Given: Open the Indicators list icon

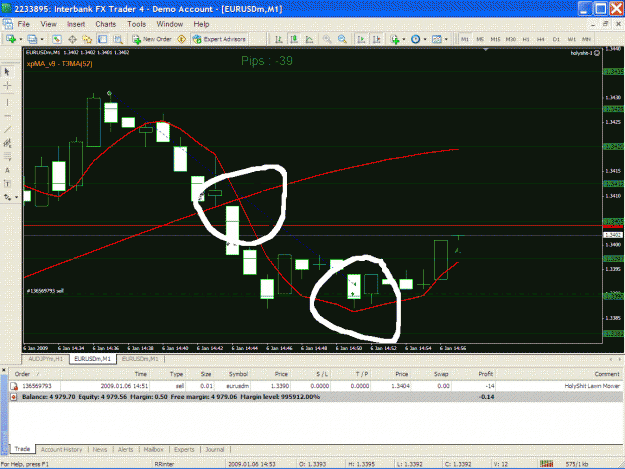Looking at the screenshot, I should point(395,39).
